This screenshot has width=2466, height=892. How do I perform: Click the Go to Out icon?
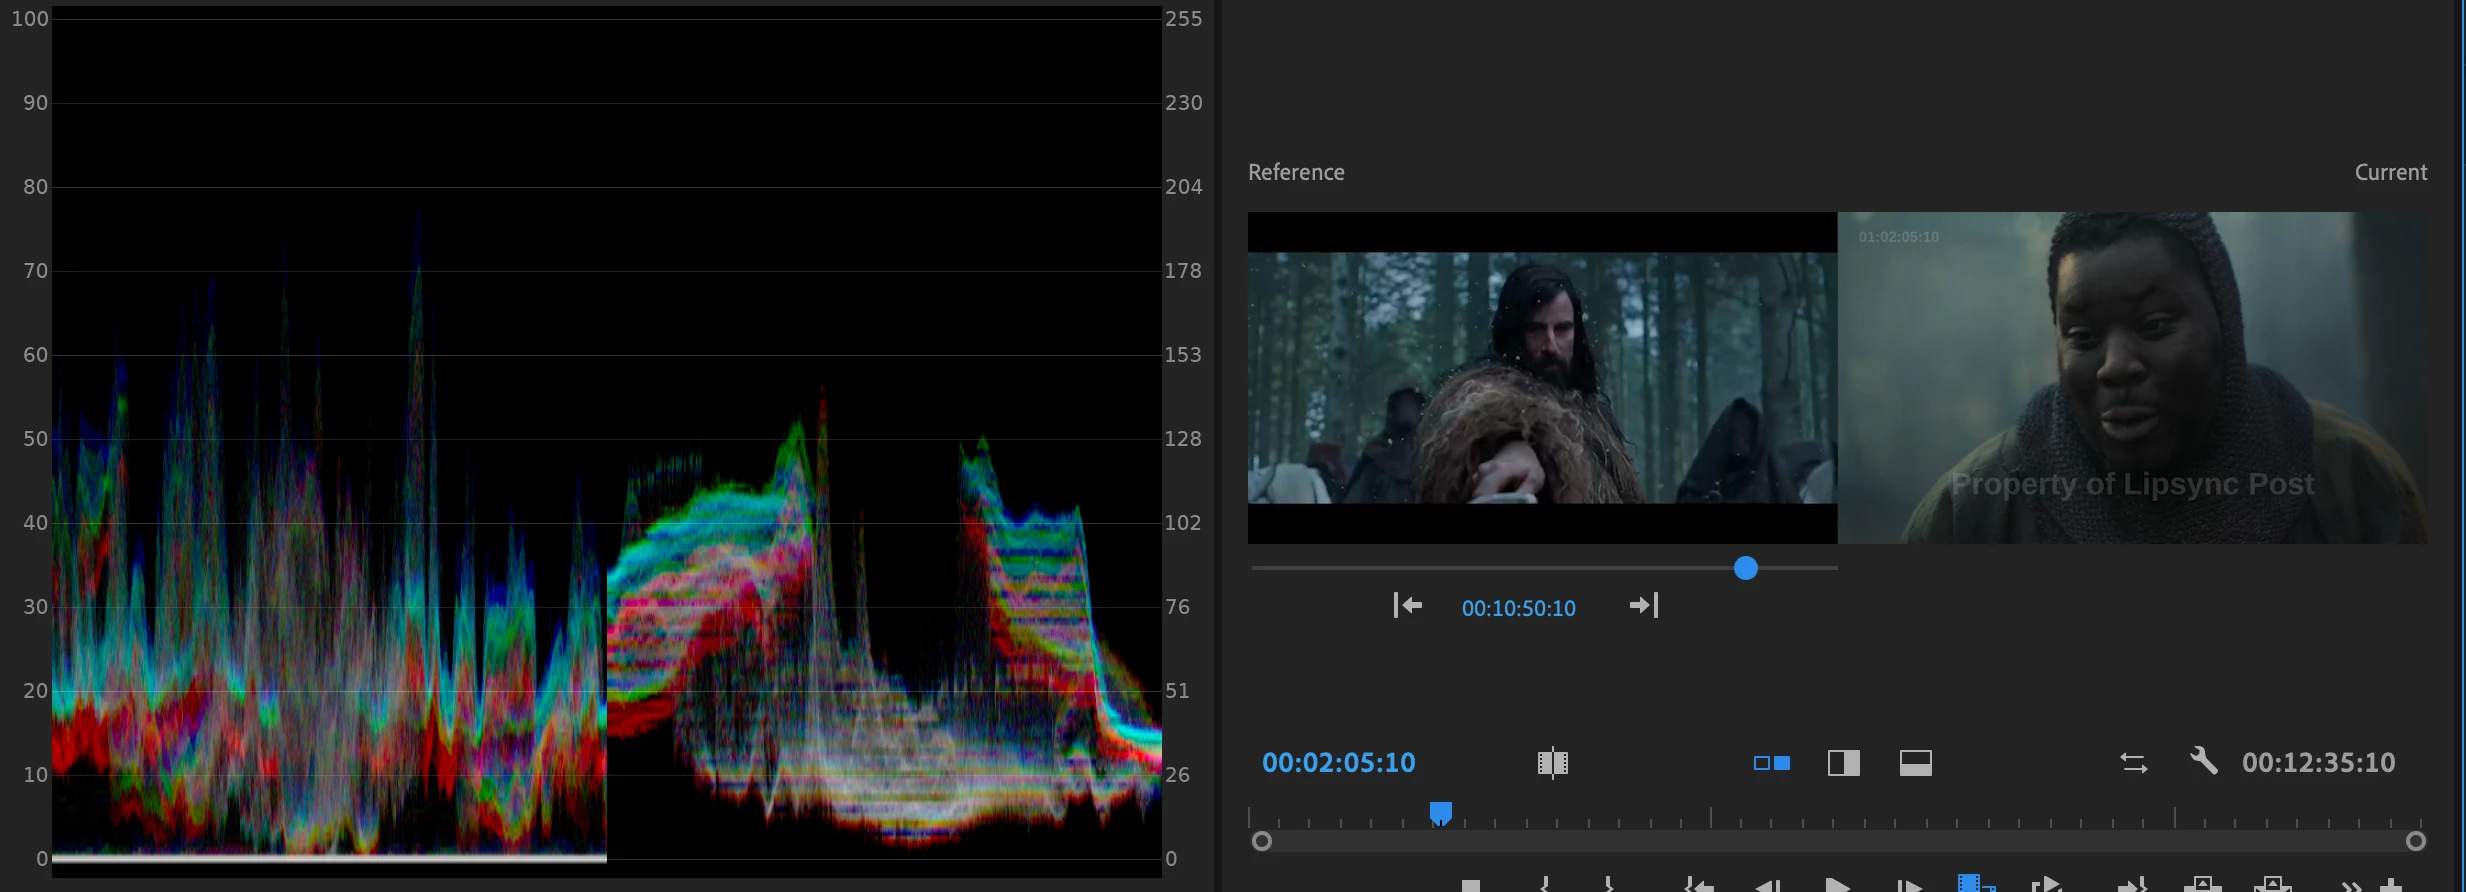(x=2132, y=885)
